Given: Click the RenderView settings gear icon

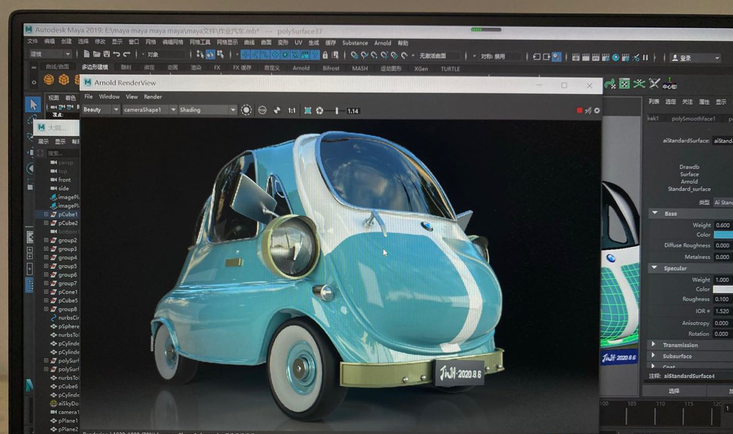Looking at the screenshot, I should pyautogui.click(x=596, y=110).
